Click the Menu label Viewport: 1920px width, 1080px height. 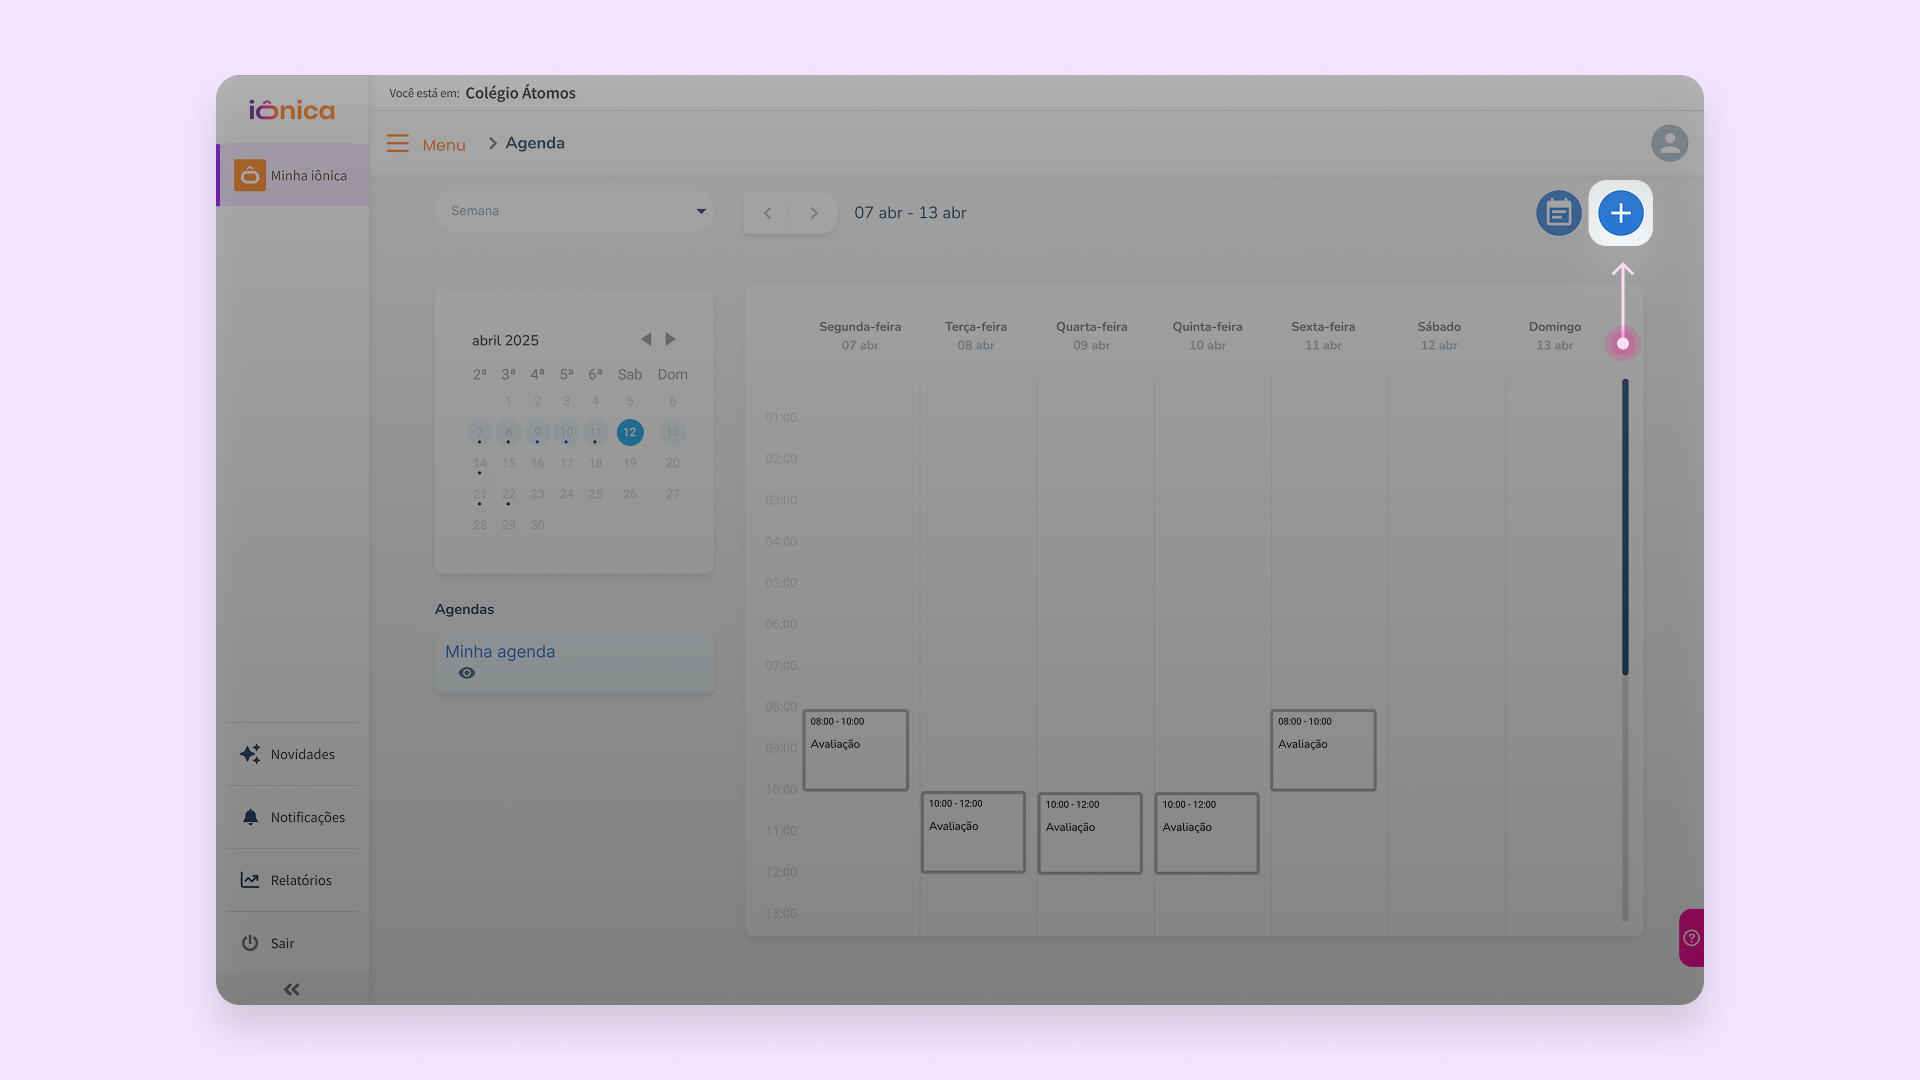444,145
